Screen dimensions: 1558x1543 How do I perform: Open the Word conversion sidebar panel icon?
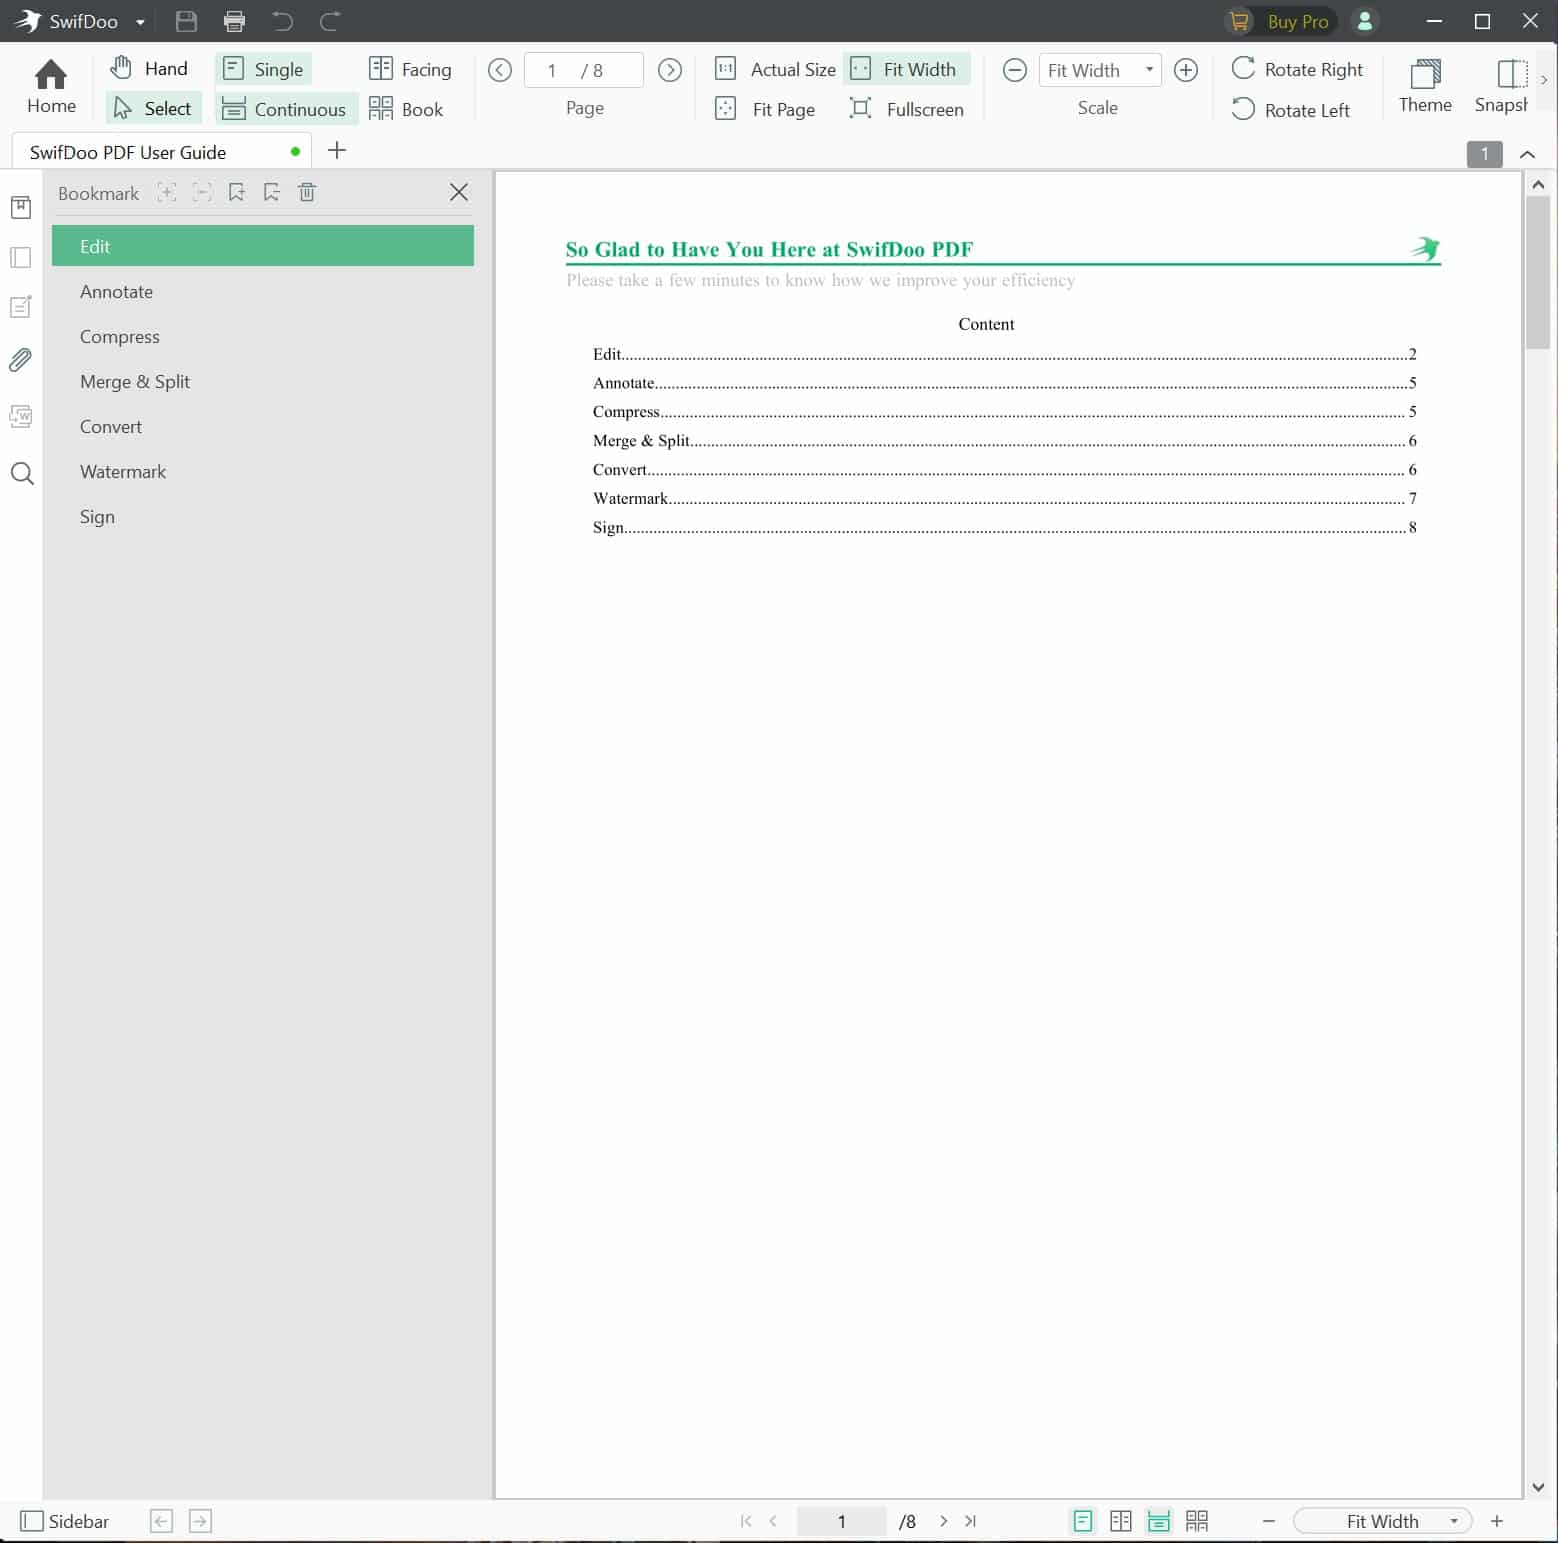point(21,416)
